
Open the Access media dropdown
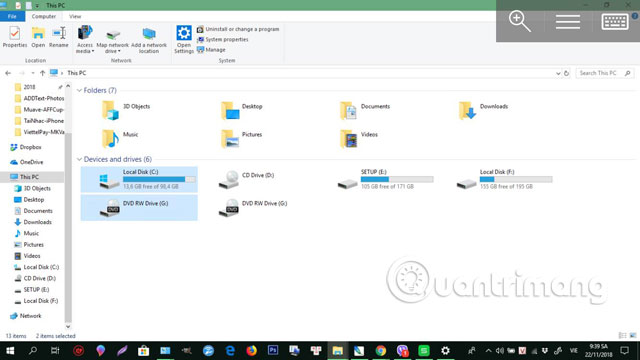coord(85,40)
